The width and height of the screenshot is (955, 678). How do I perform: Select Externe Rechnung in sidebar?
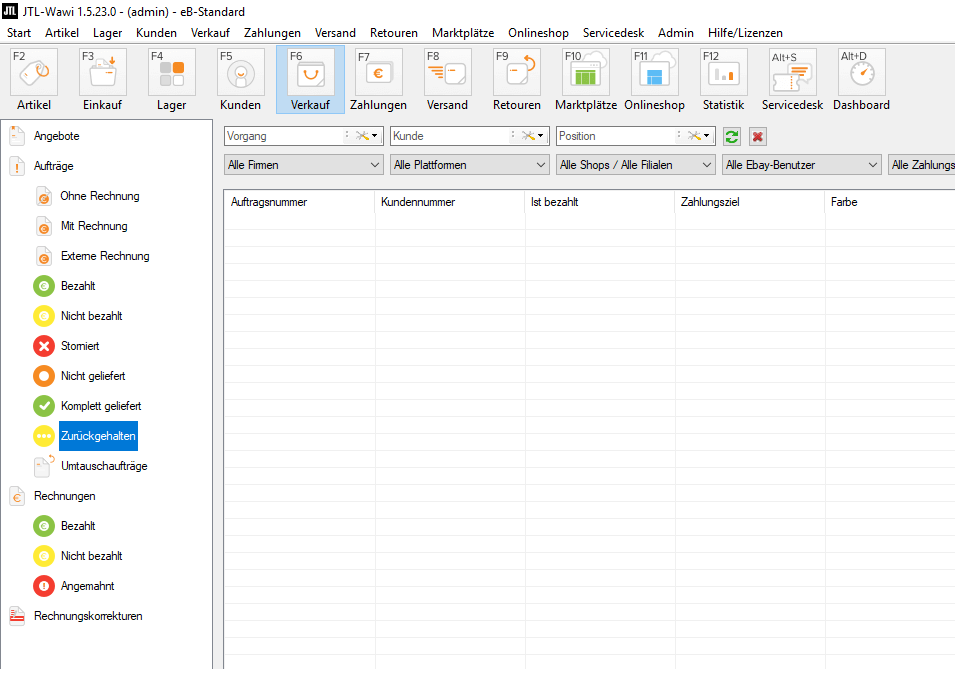click(105, 256)
